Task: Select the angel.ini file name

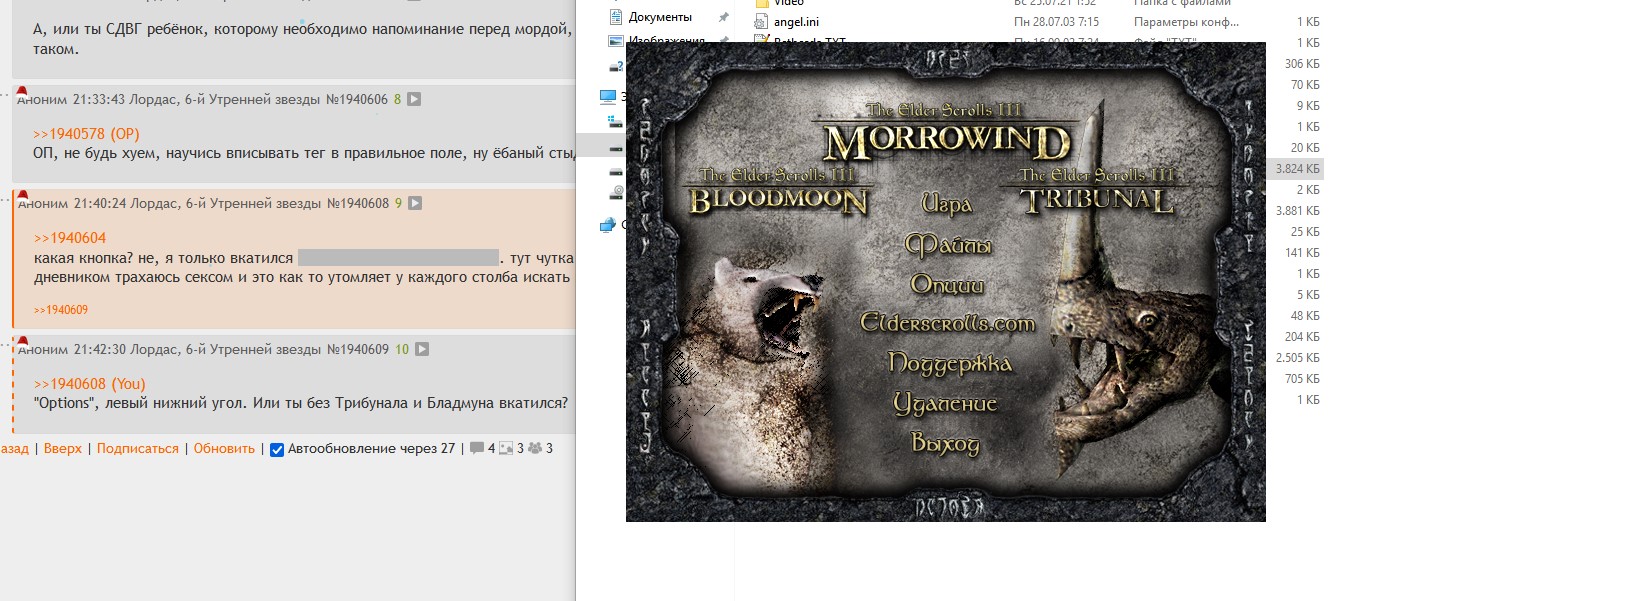Action: [796, 22]
